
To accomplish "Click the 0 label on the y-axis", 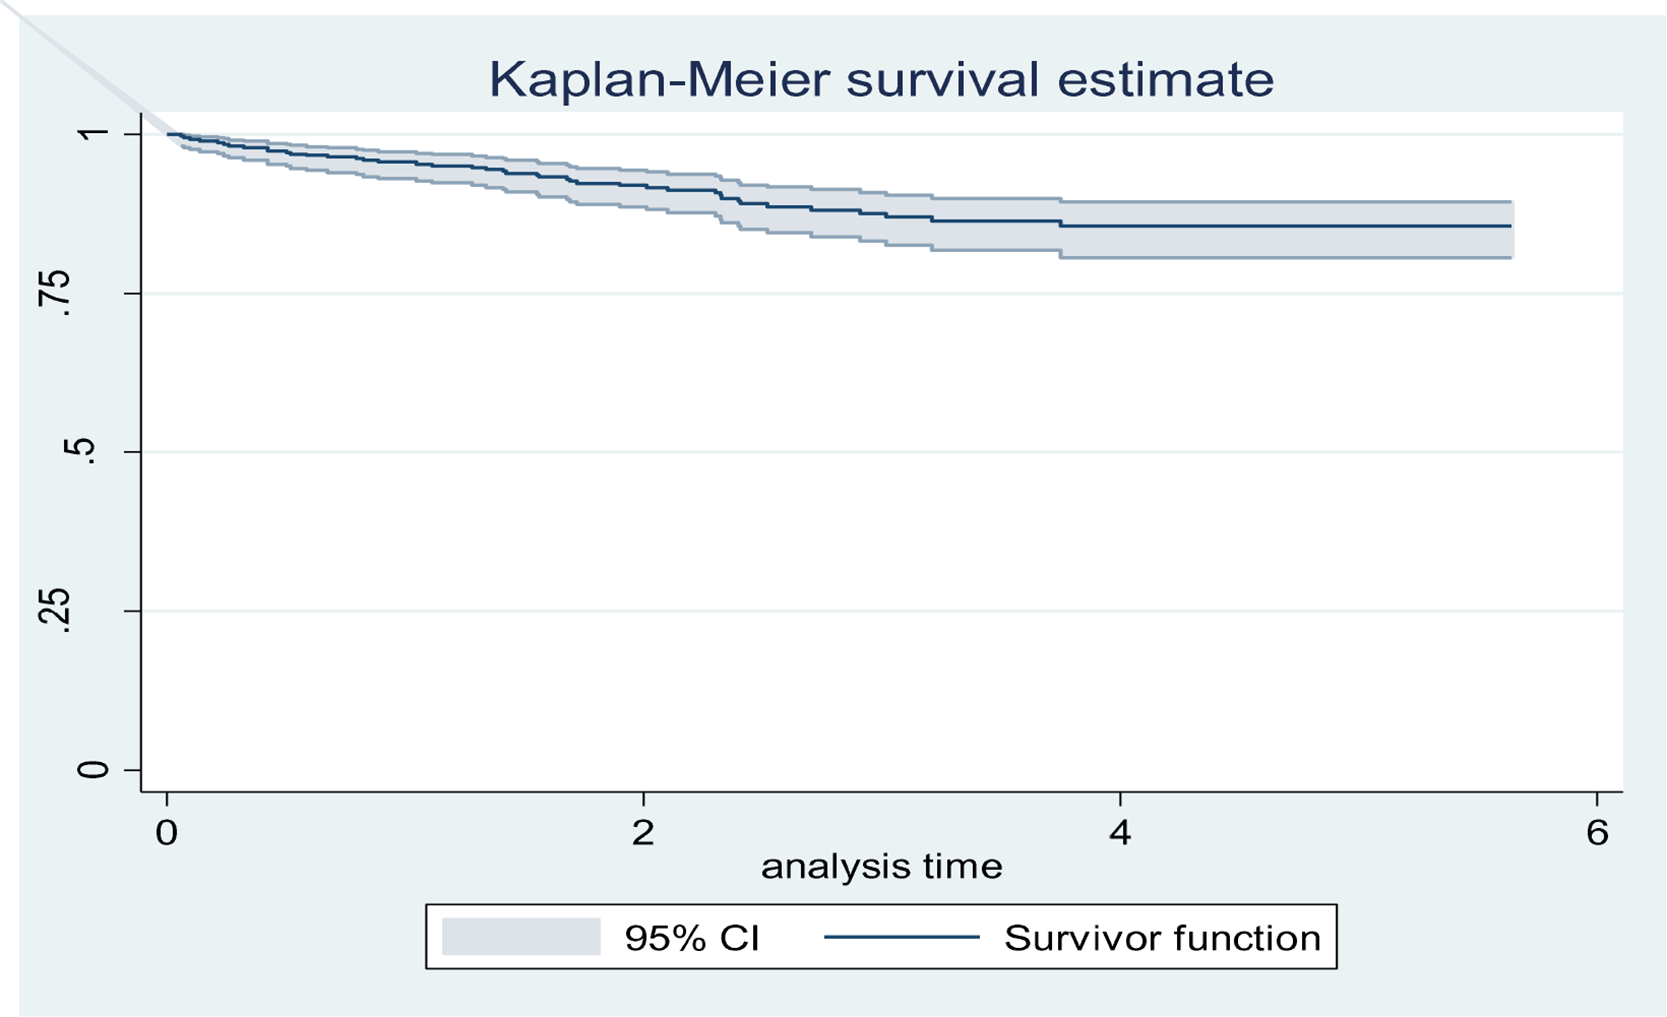I will coord(92,770).
